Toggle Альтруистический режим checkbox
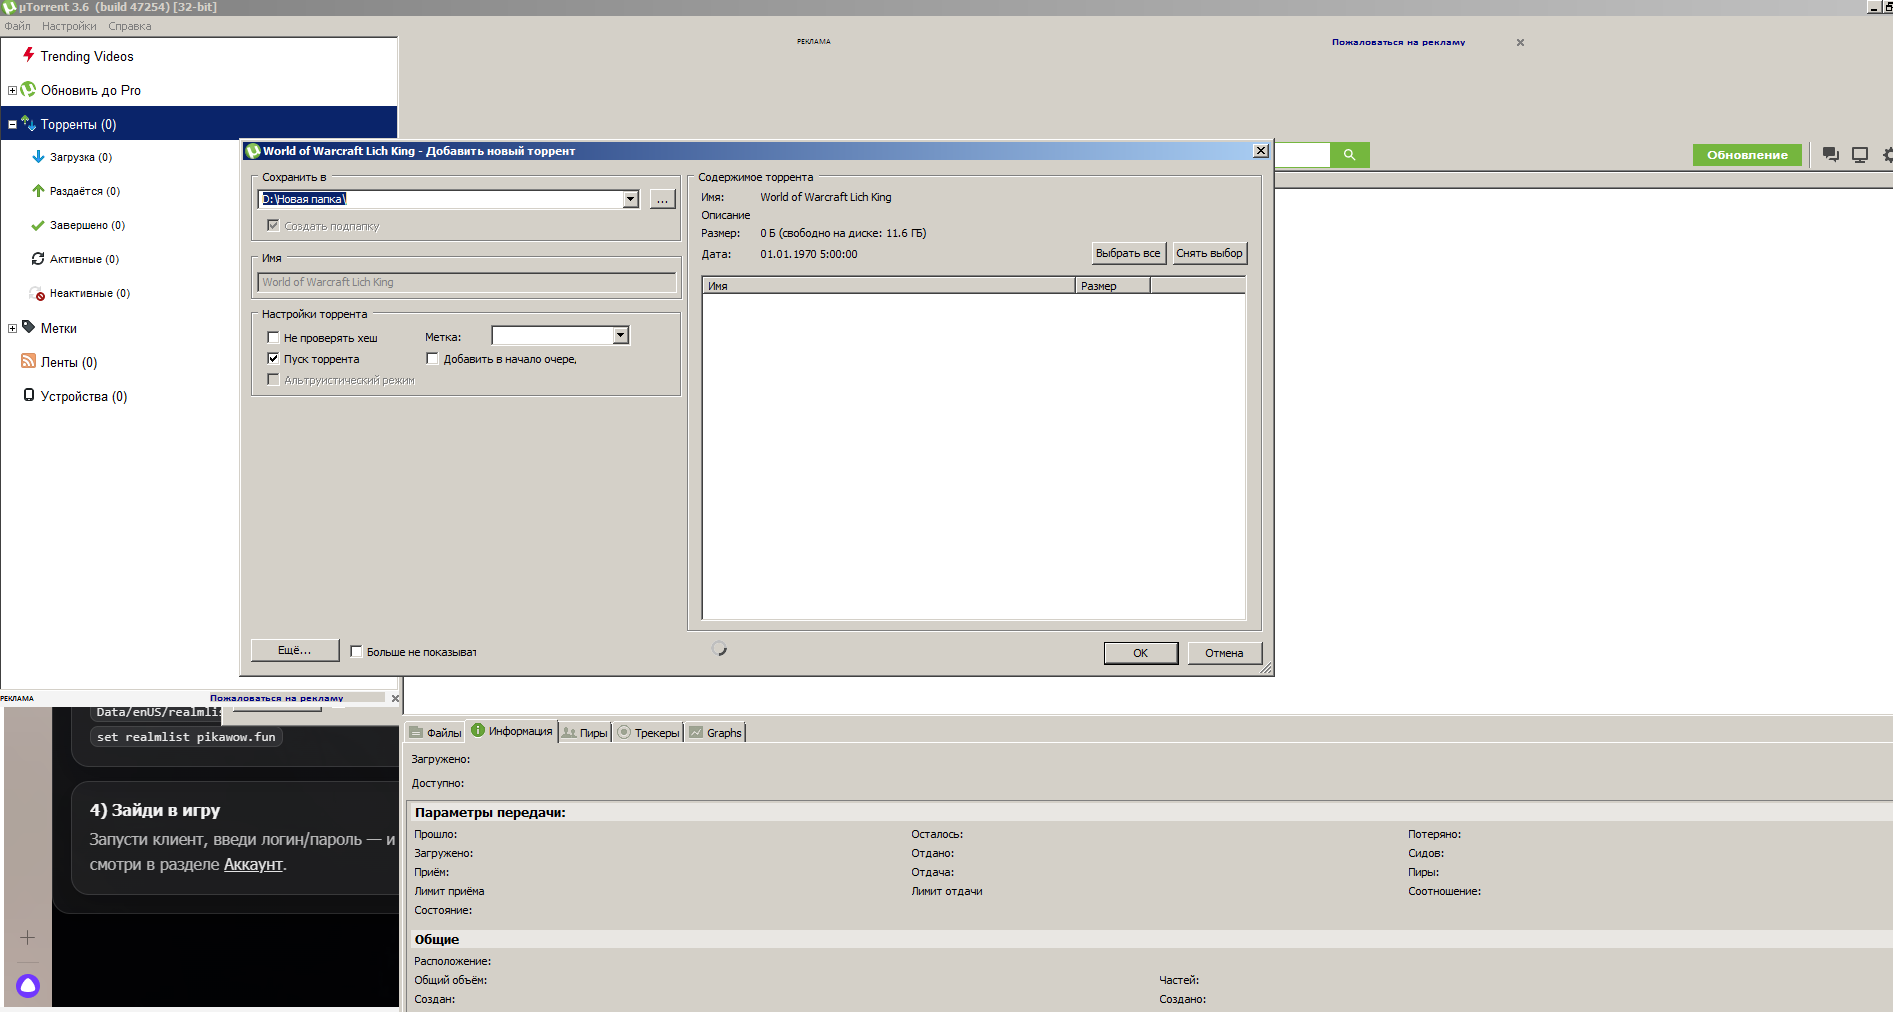This screenshot has width=1893, height=1012. tap(273, 379)
